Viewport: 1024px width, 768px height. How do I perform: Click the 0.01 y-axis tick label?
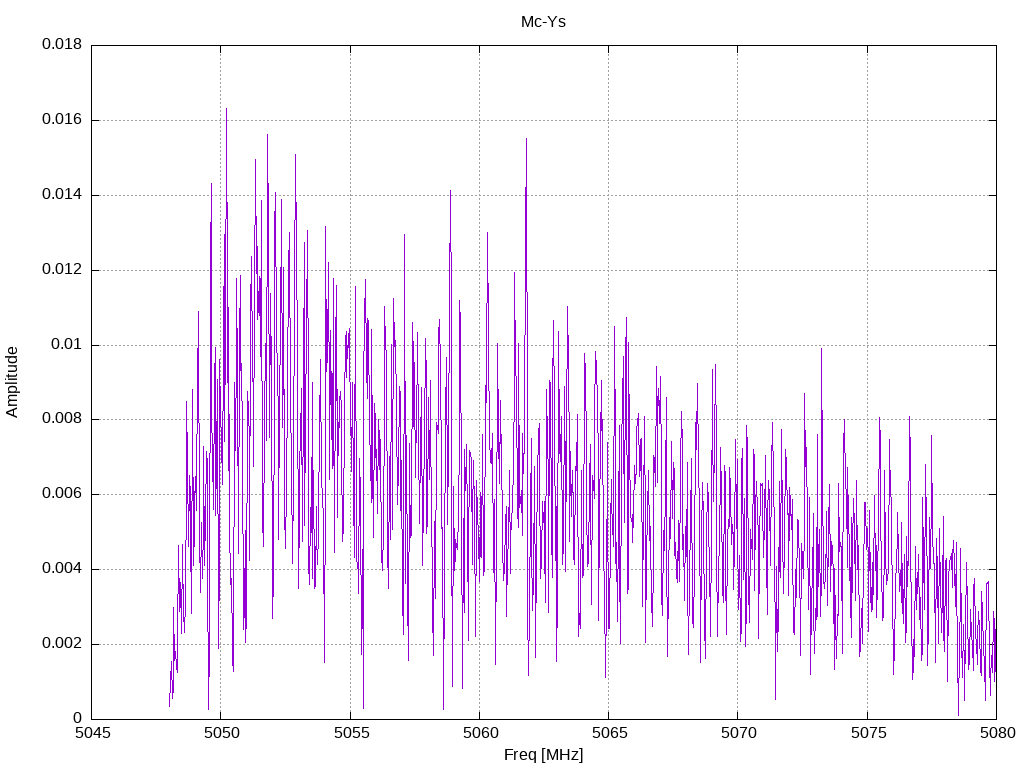(x=67, y=344)
